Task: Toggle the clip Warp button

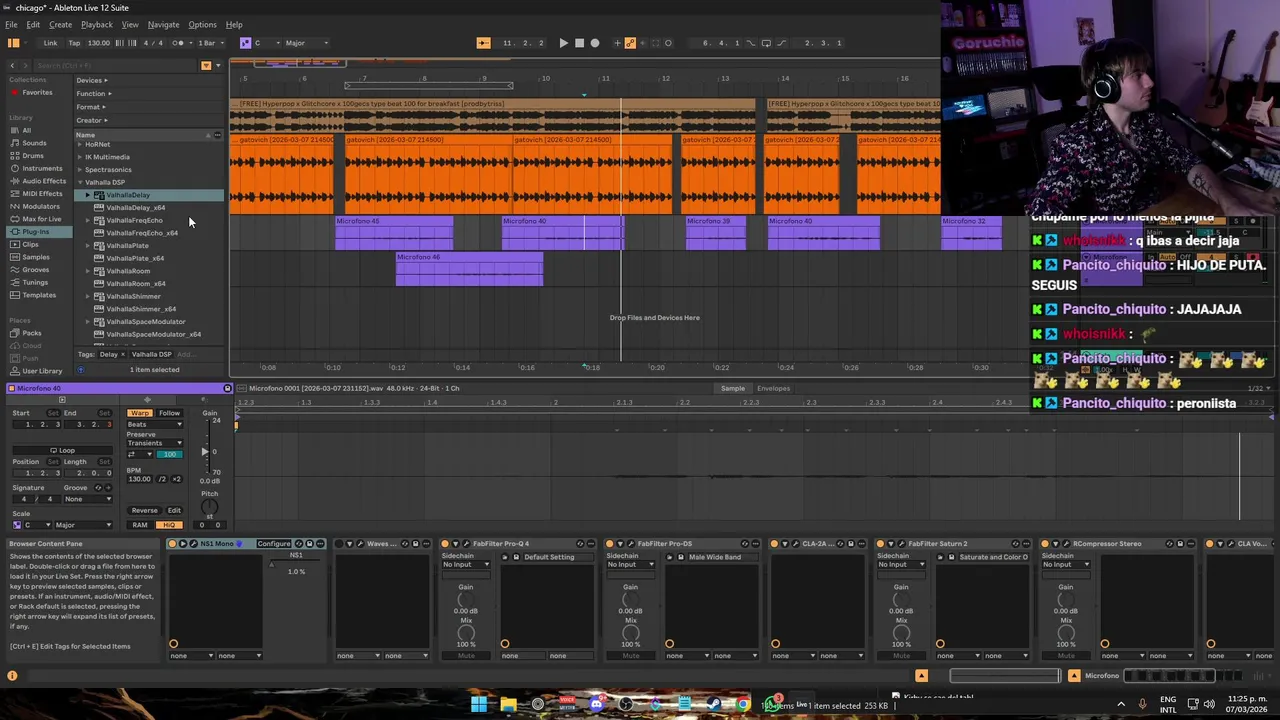Action: coord(139,413)
